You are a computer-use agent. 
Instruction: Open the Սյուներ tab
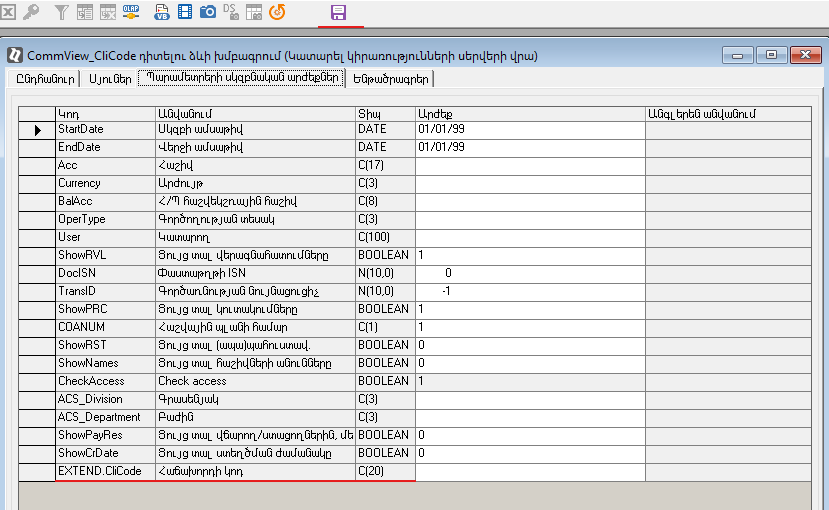(x=109, y=79)
